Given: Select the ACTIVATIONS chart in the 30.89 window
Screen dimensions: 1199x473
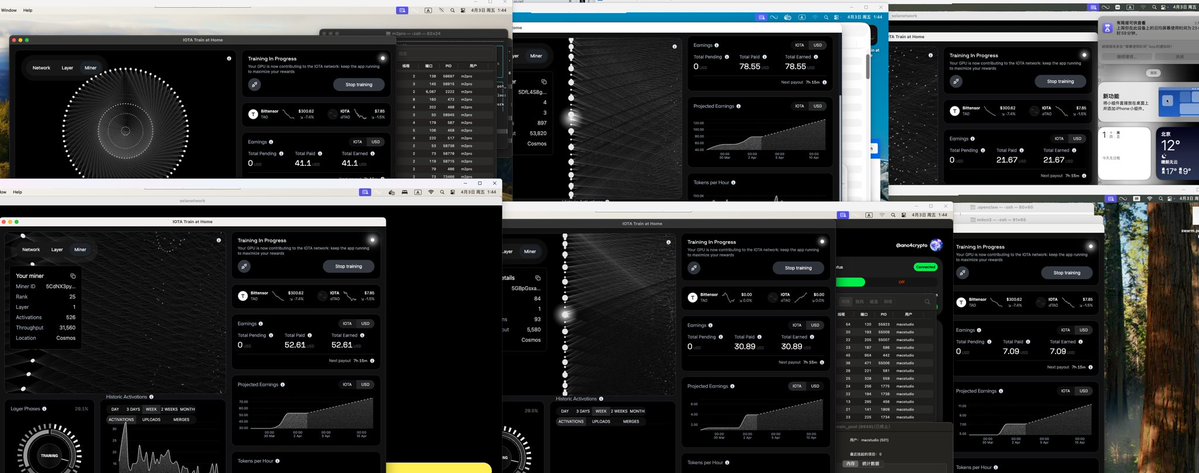Looking at the screenshot, I should tap(570, 421).
